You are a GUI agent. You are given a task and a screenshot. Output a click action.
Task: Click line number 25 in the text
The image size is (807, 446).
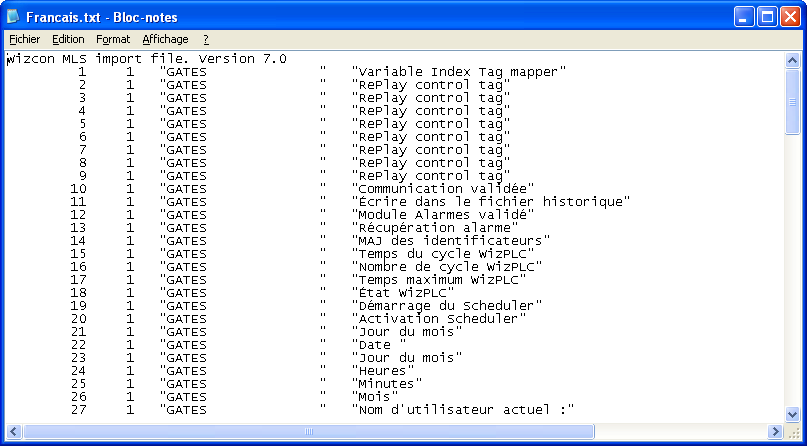78,384
